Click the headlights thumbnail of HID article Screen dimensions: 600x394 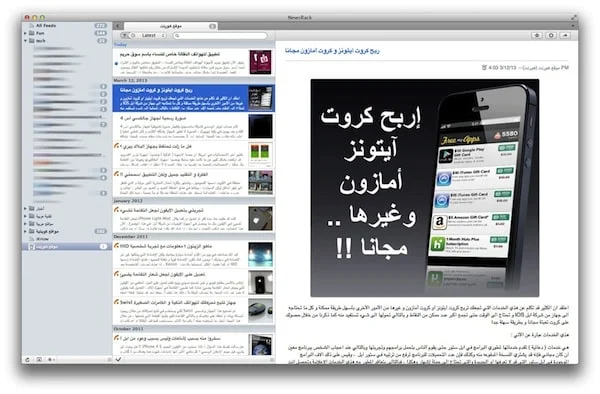tap(260, 254)
